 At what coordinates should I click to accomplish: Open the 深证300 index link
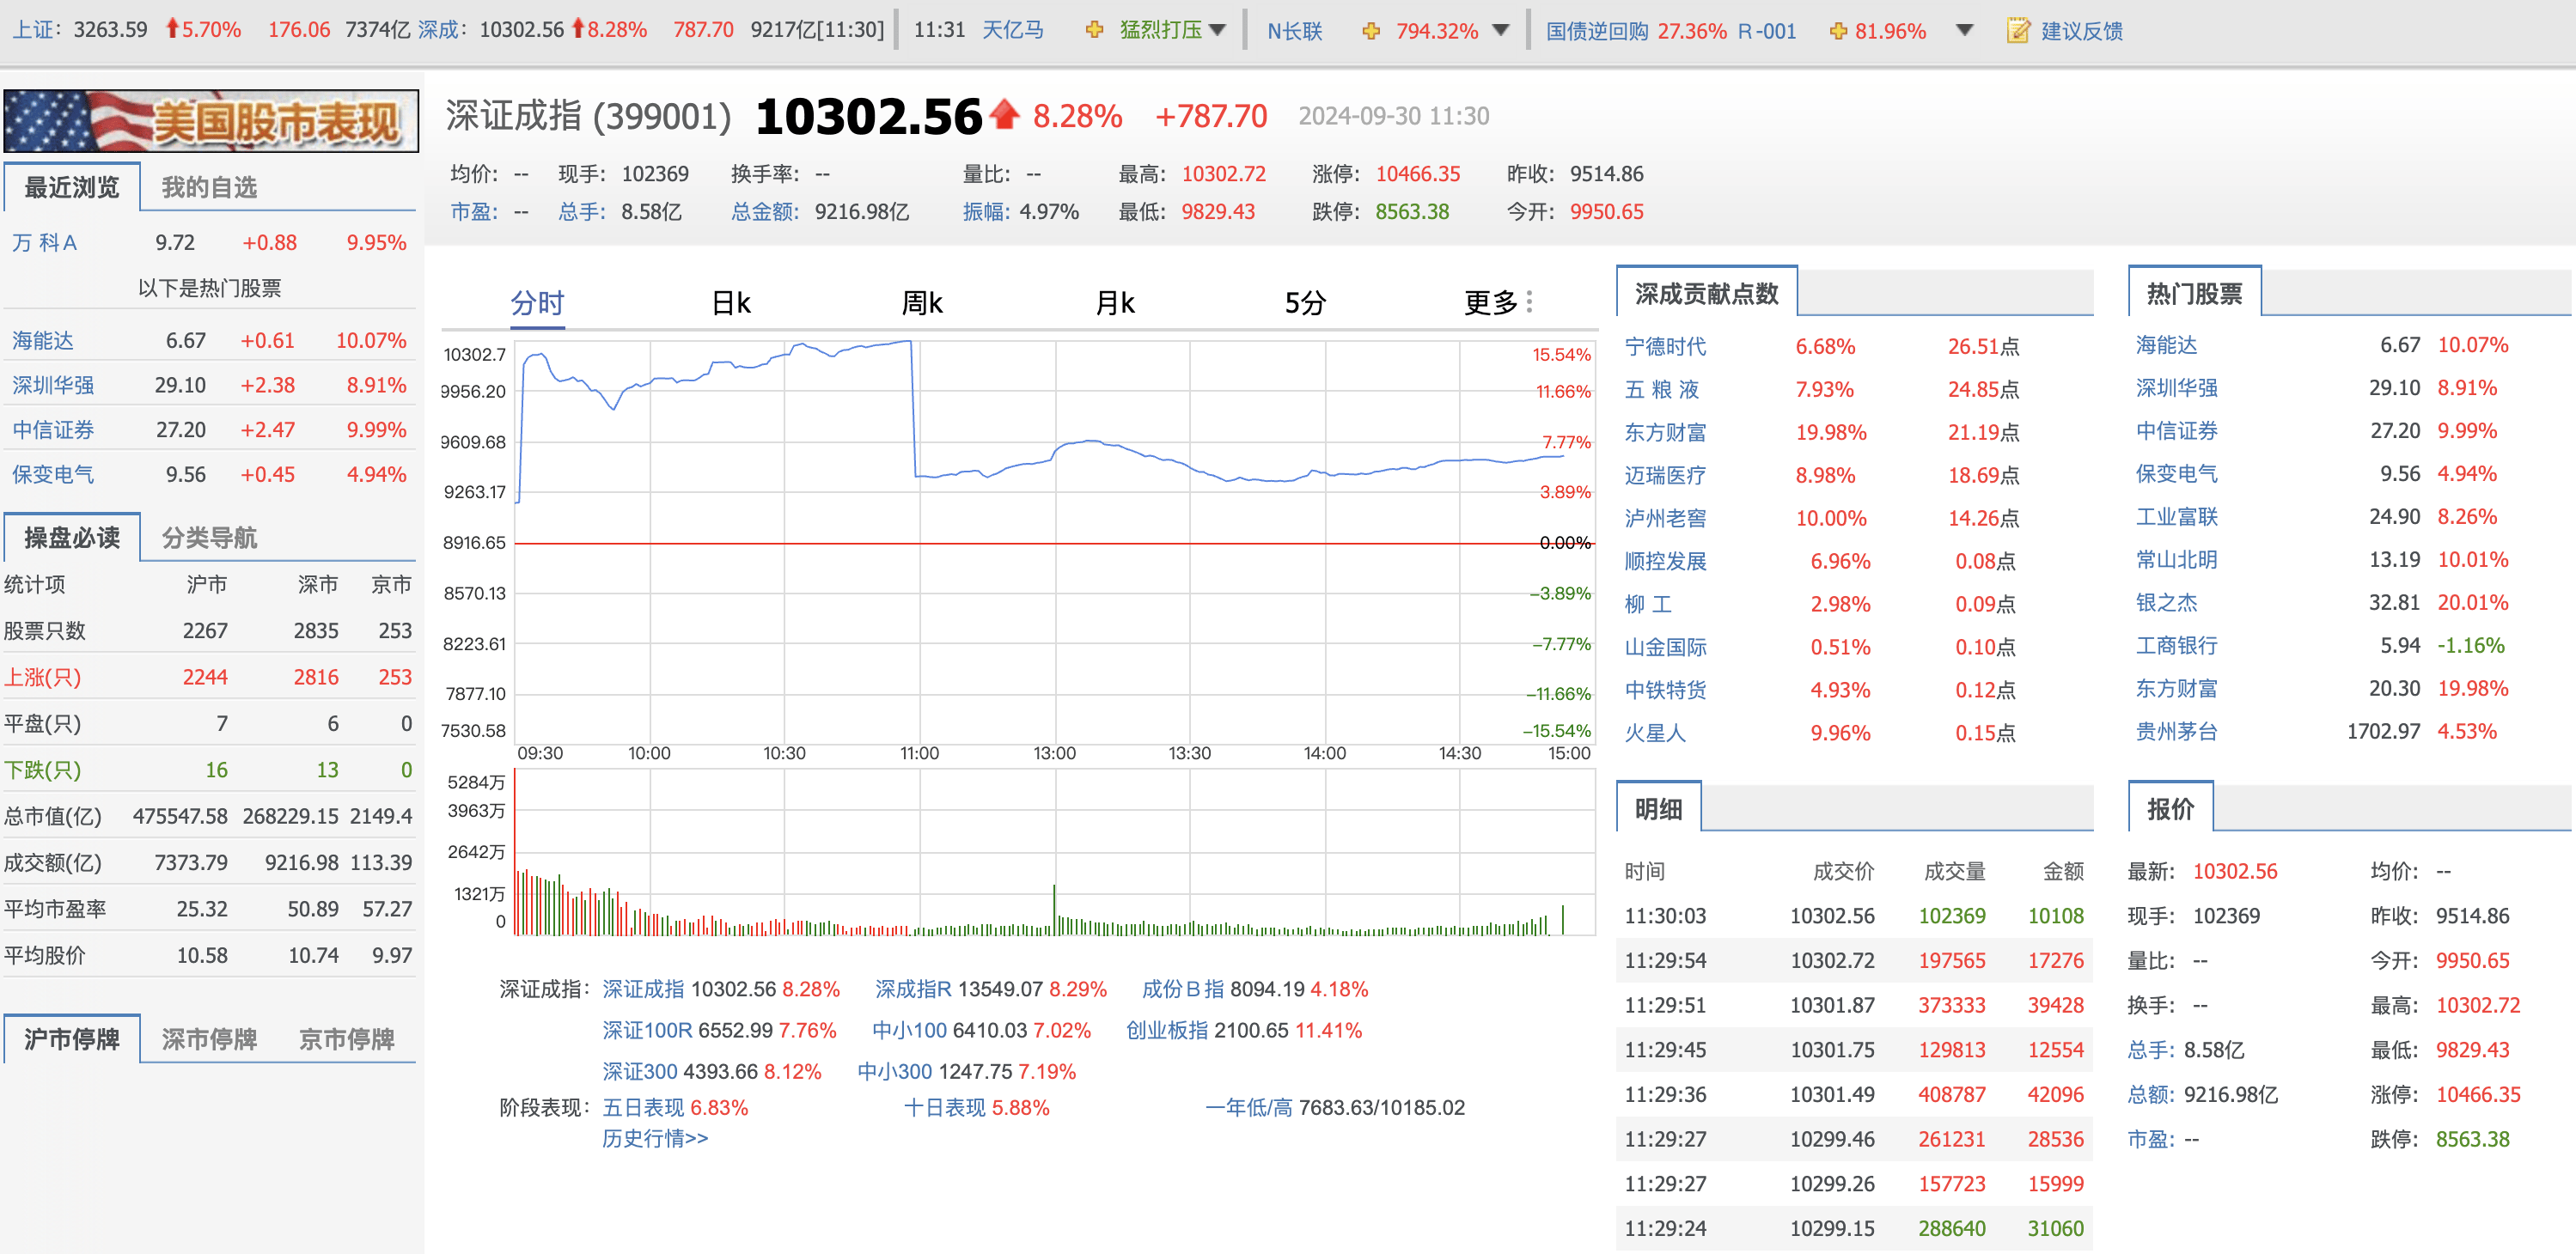coord(640,1071)
